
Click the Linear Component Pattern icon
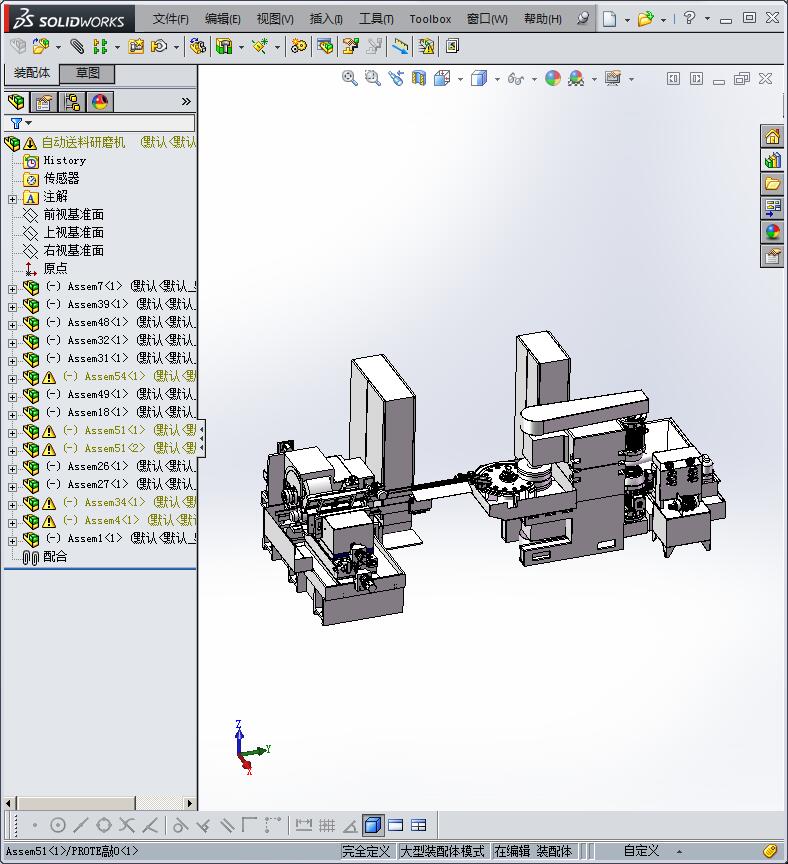coord(100,46)
